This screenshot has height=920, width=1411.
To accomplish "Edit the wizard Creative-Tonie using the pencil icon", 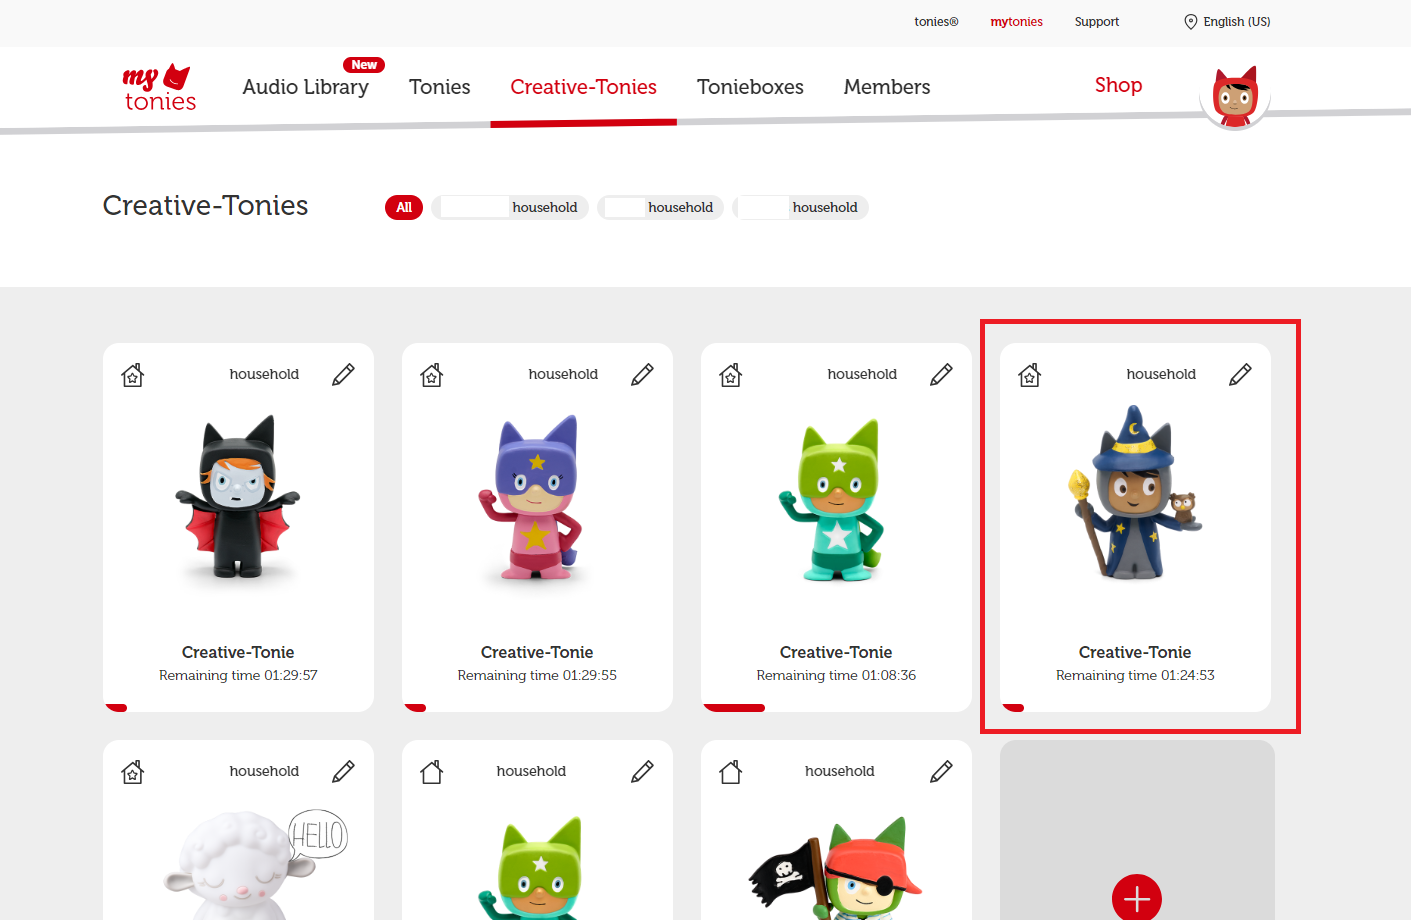I will click(1240, 375).
